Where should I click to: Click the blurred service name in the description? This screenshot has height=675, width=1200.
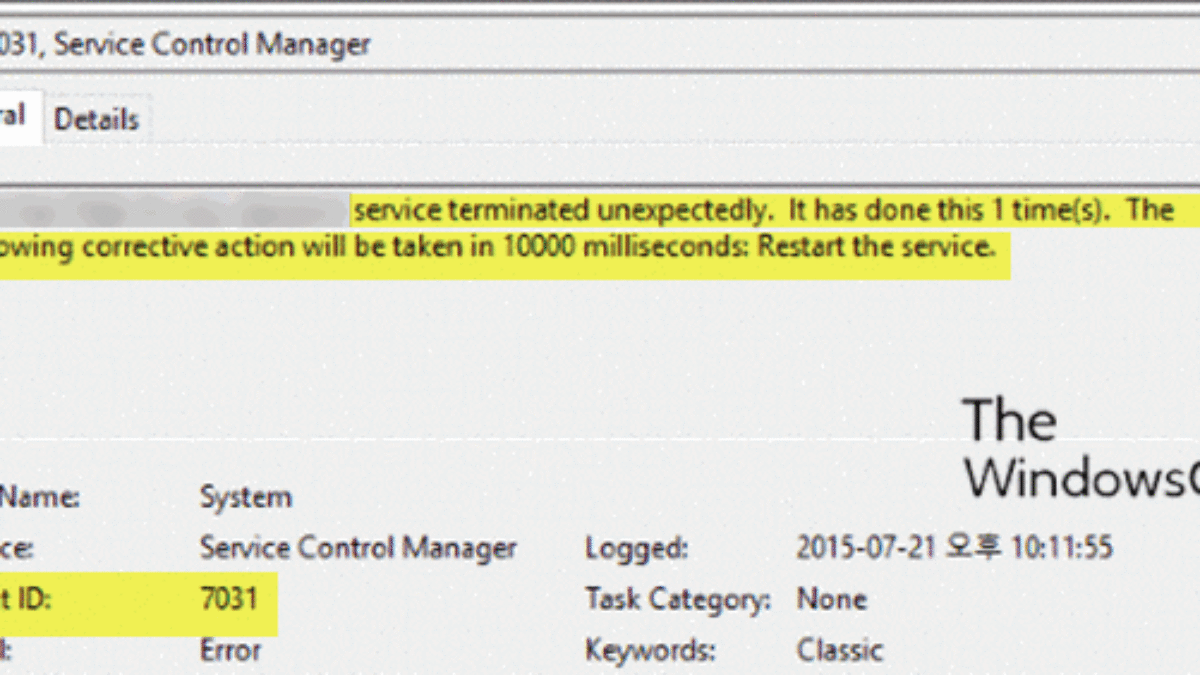(175, 211)
